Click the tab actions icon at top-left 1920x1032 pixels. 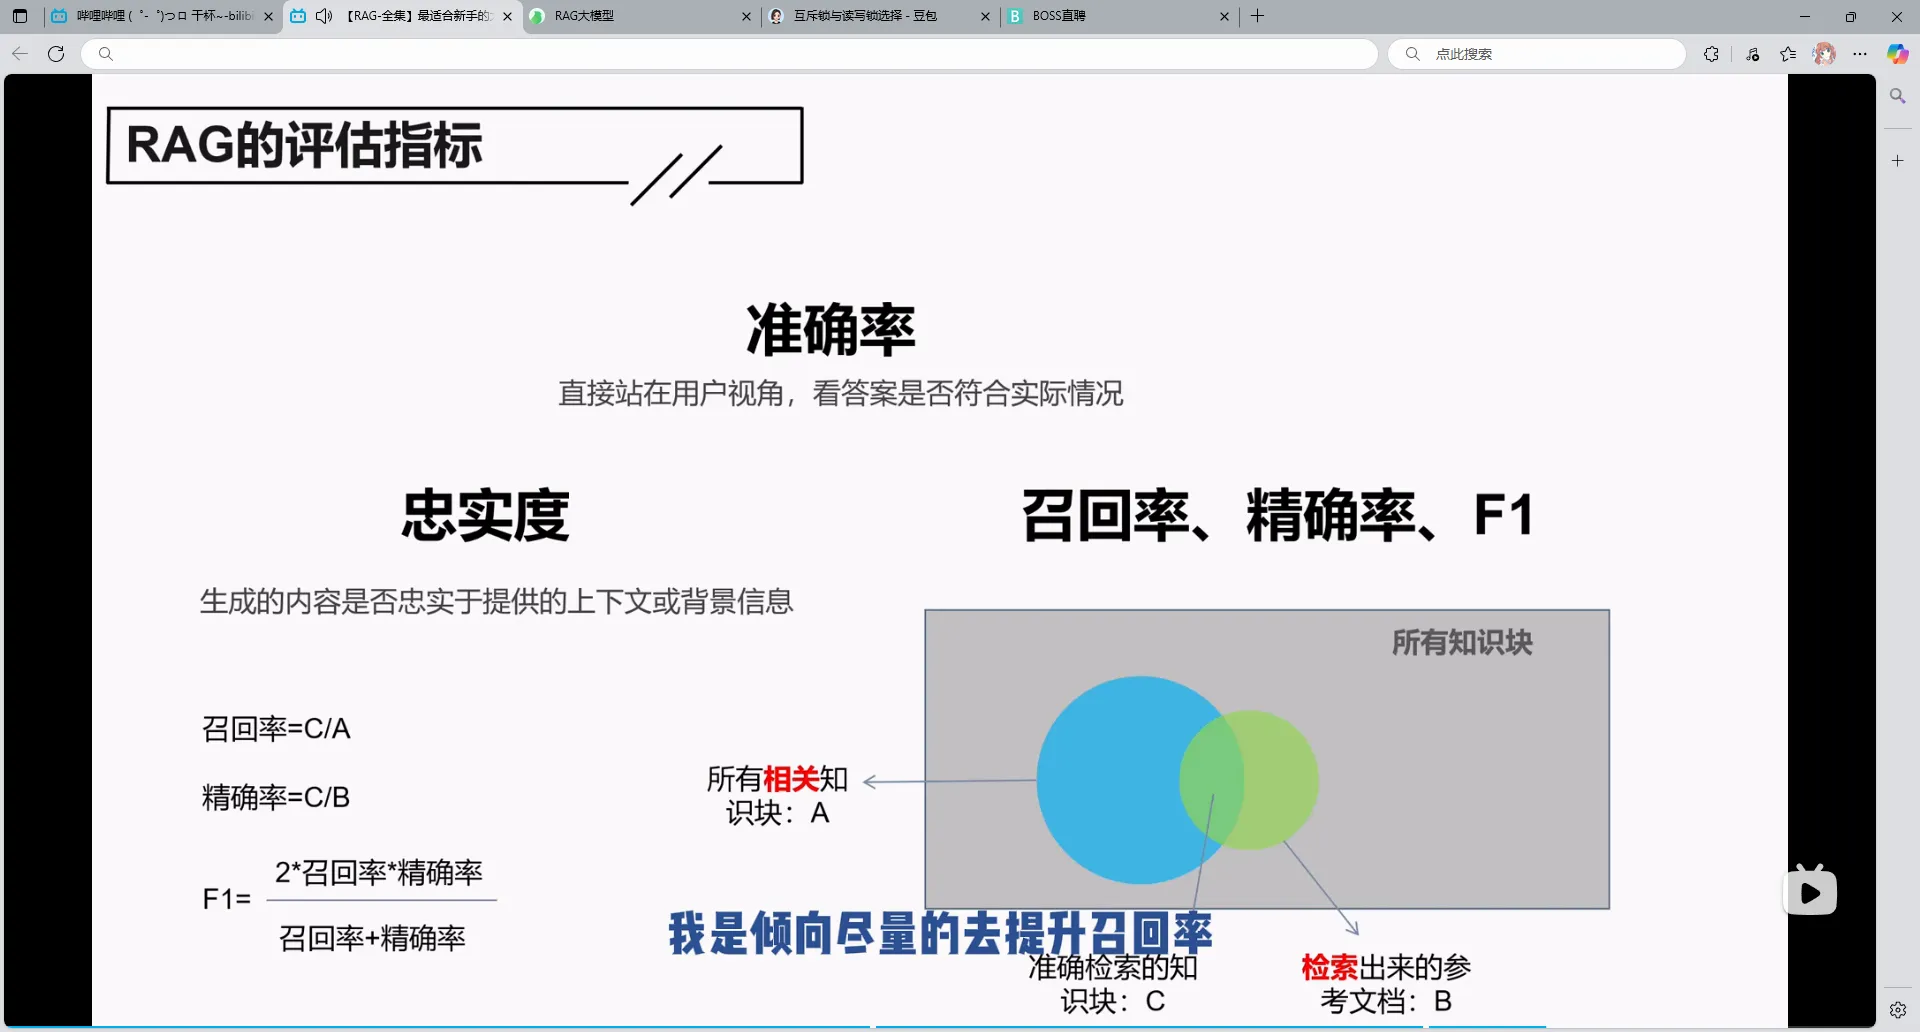(20, 16)
